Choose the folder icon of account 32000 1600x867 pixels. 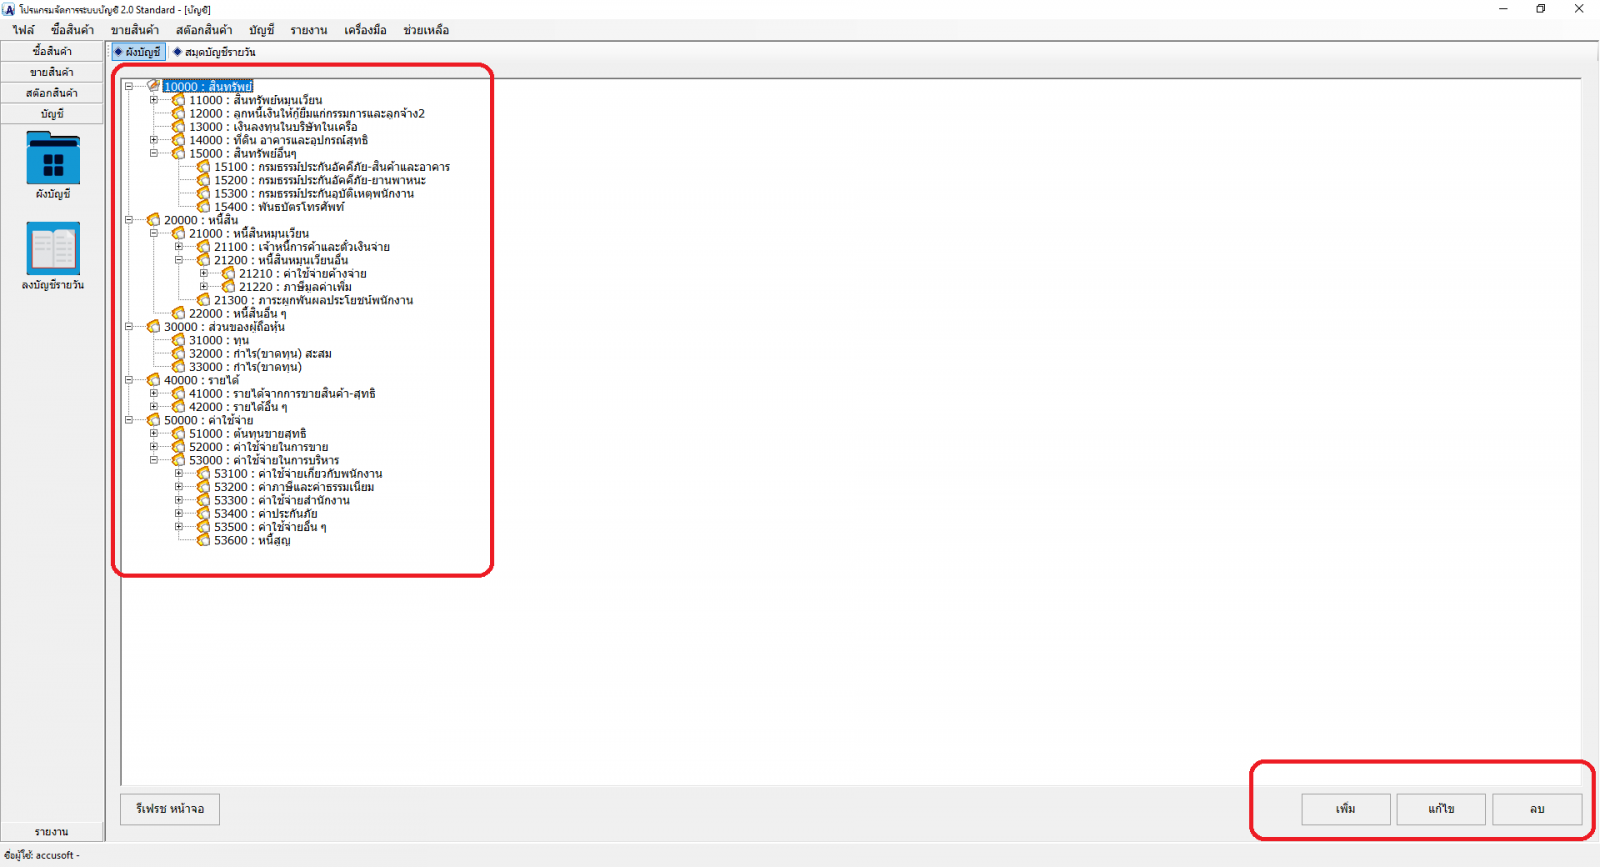(178, 353)
